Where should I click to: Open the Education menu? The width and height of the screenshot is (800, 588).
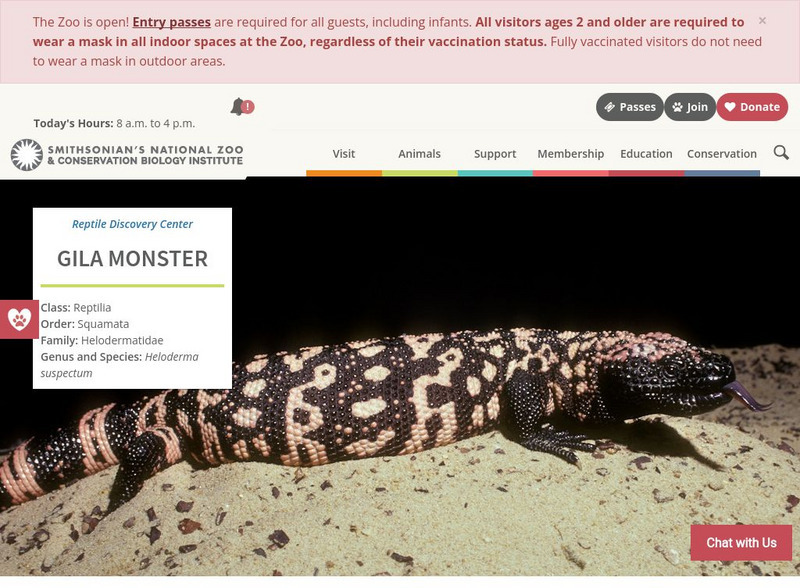[646, 154]
